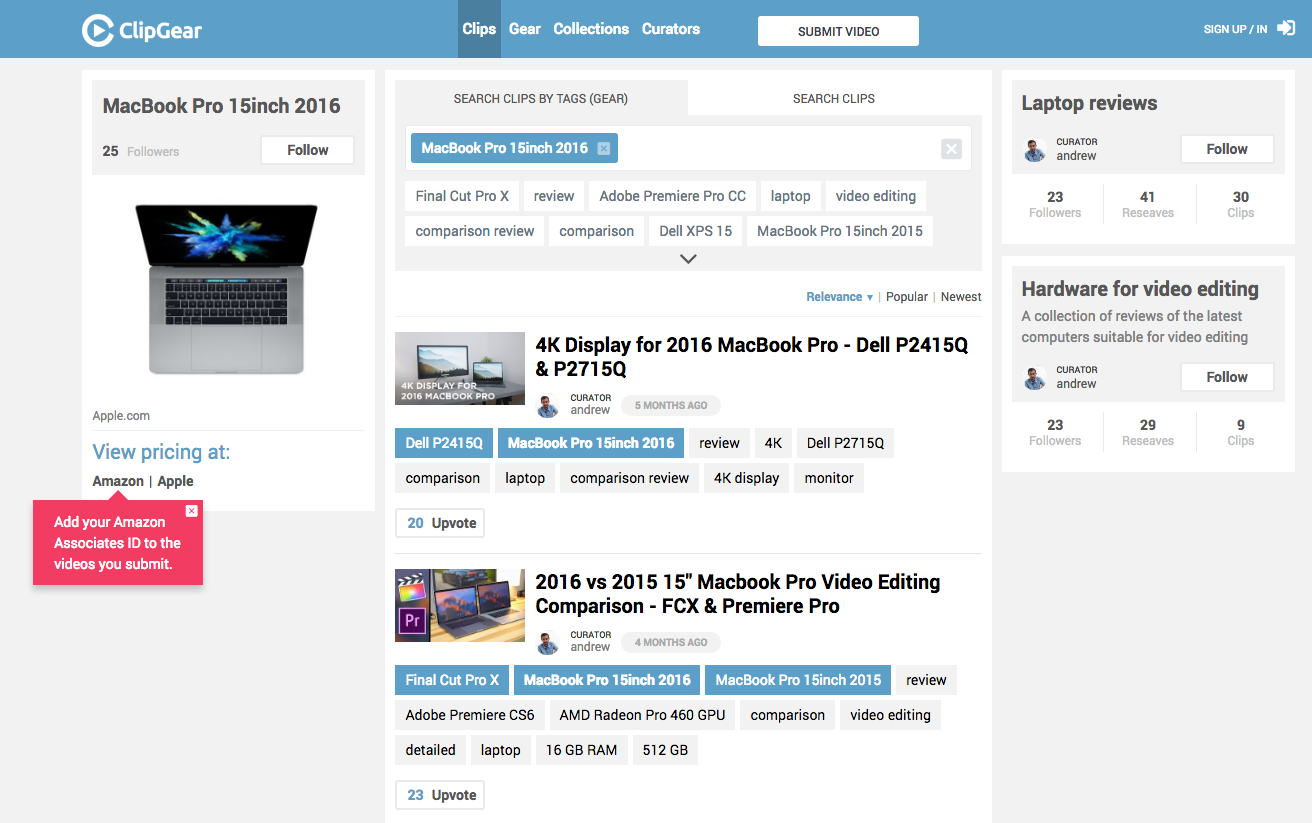Follow the Laptop reviews collection

(1227, 149)
